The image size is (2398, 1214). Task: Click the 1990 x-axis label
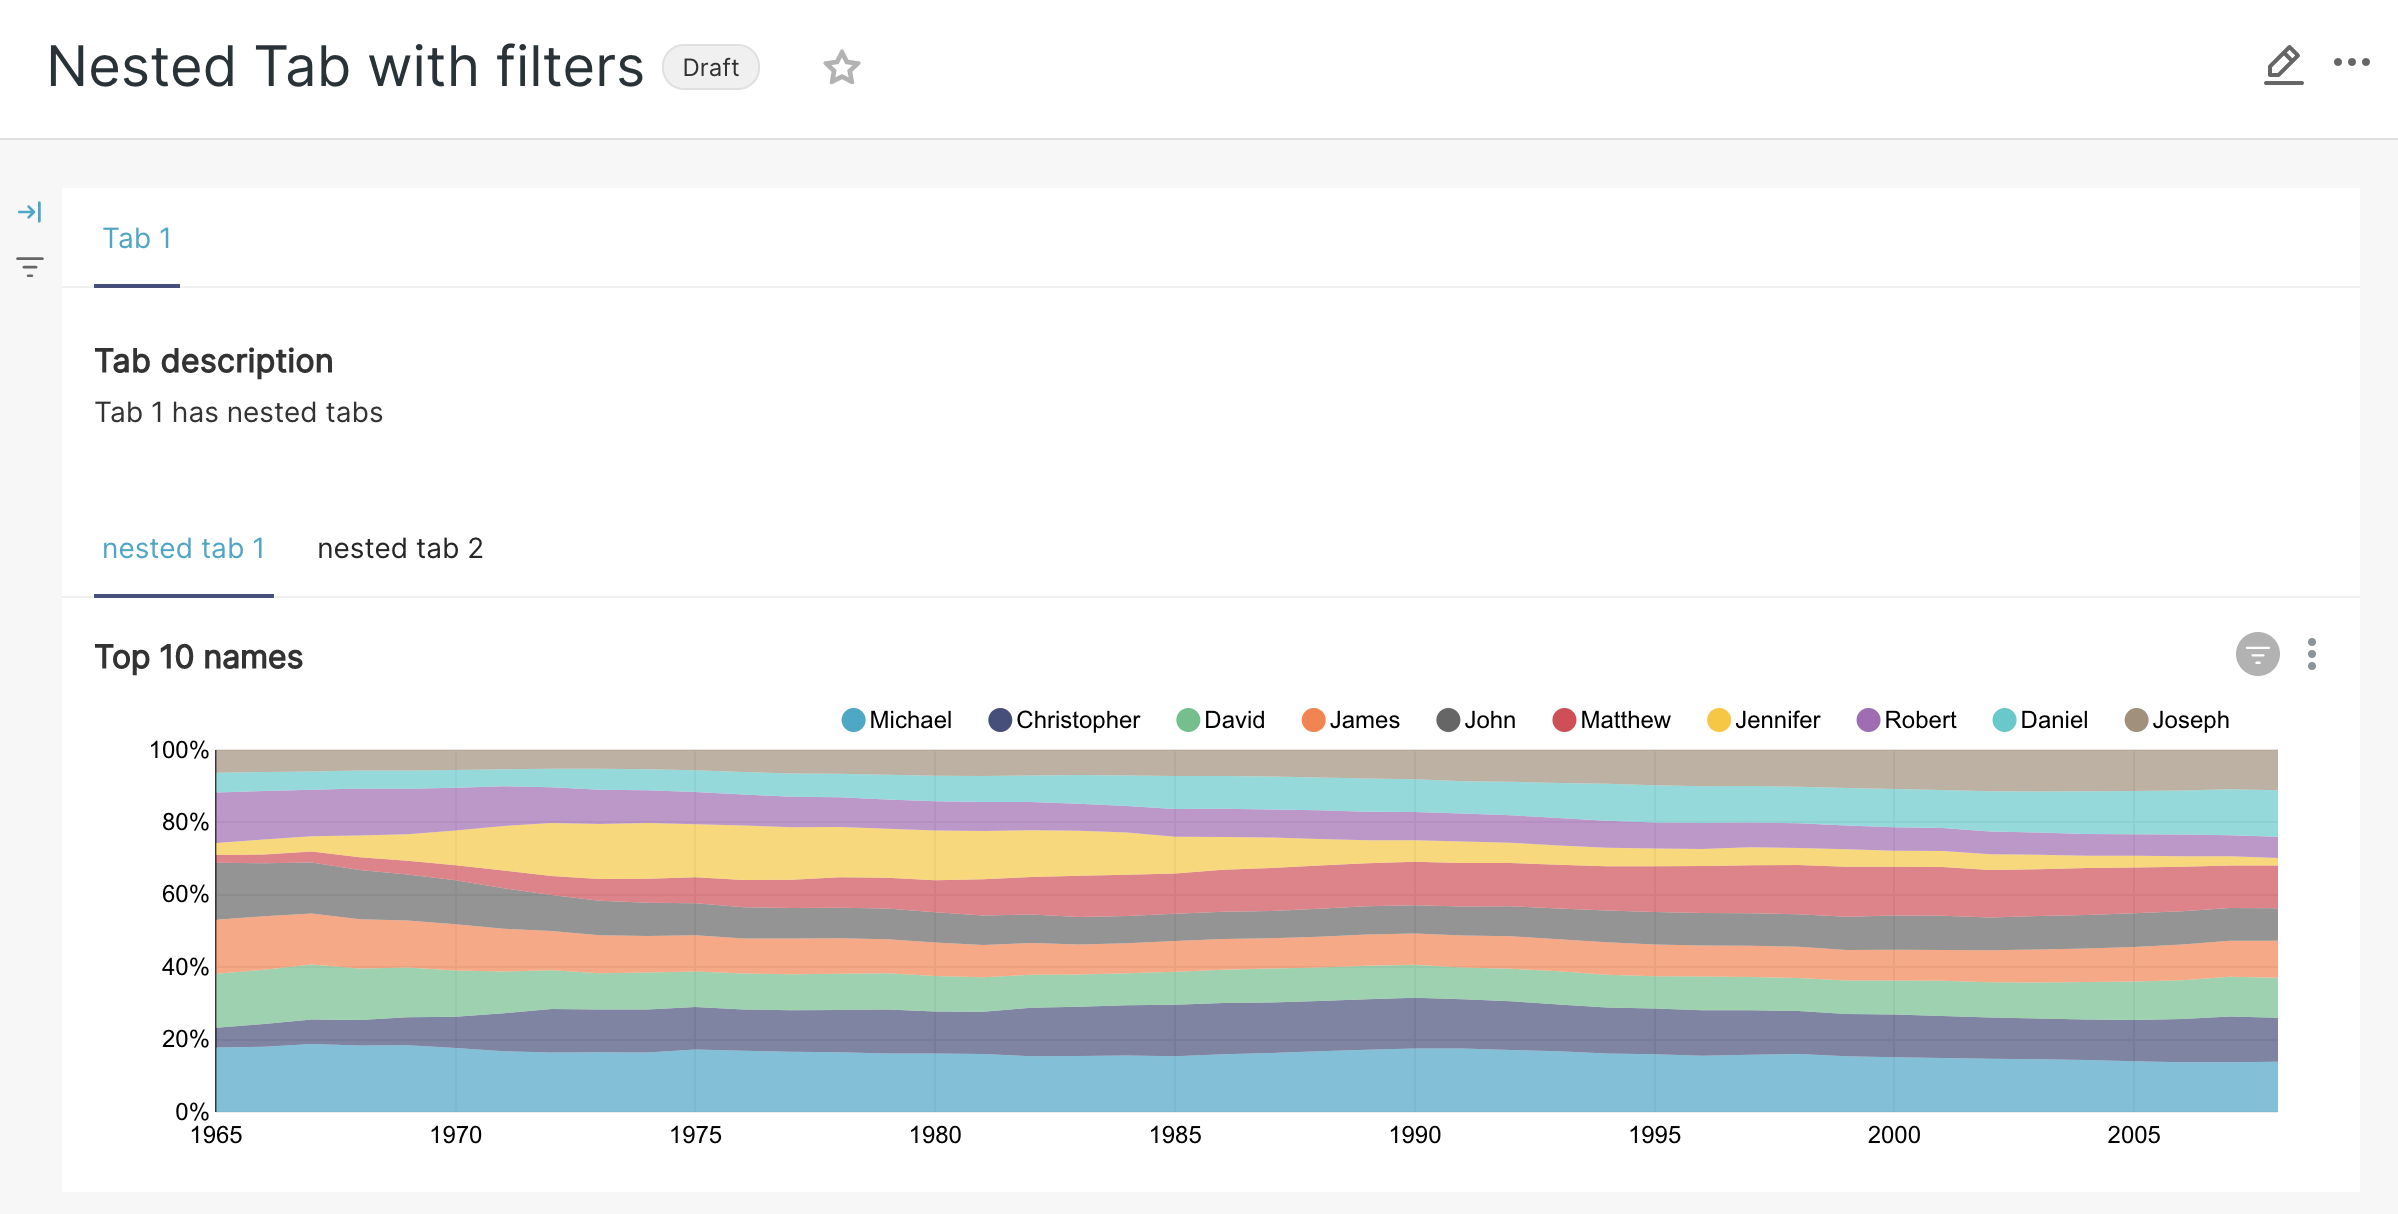point(1414,1135)
